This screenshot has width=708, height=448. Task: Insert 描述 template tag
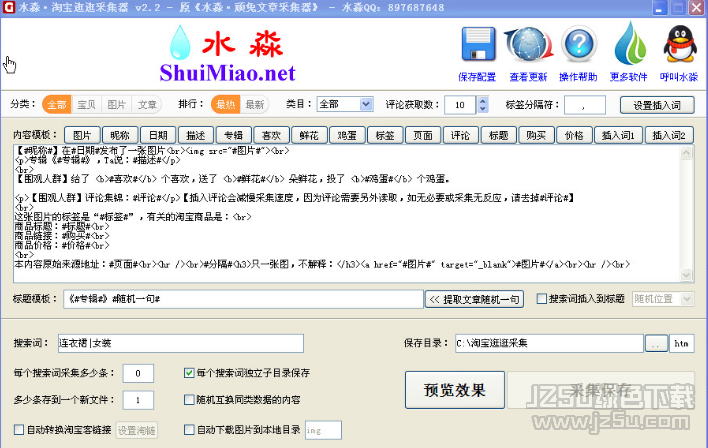196,135
